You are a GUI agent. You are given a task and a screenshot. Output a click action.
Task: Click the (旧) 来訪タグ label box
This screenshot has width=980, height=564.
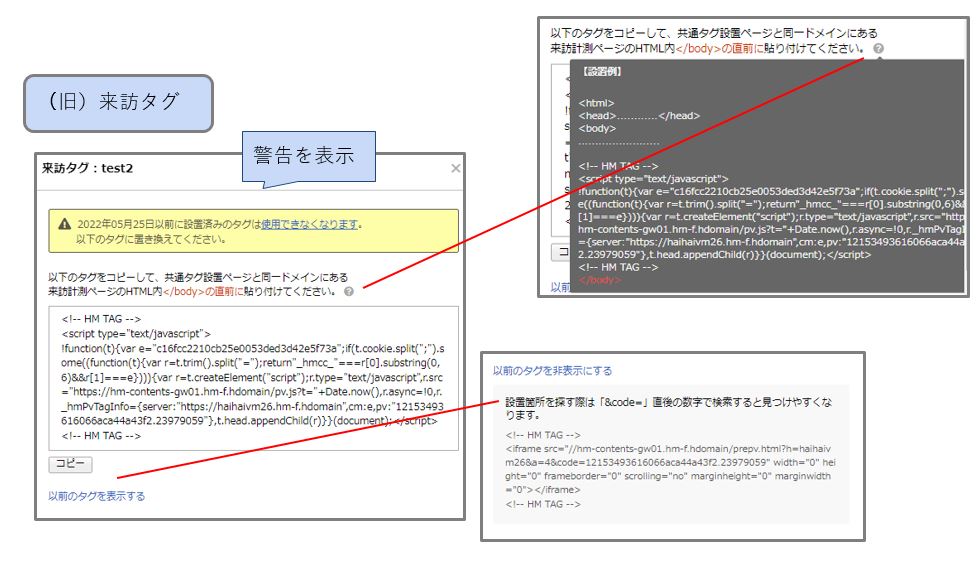point(119,103)
